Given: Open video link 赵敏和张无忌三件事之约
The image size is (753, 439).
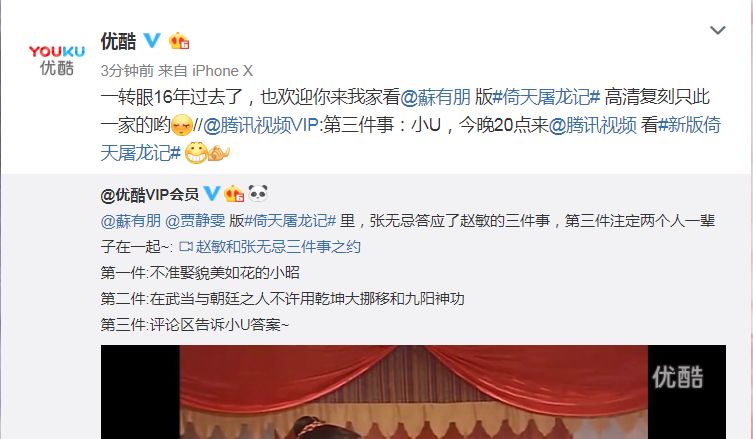Looking at the screenshot, I should [269, 246].
